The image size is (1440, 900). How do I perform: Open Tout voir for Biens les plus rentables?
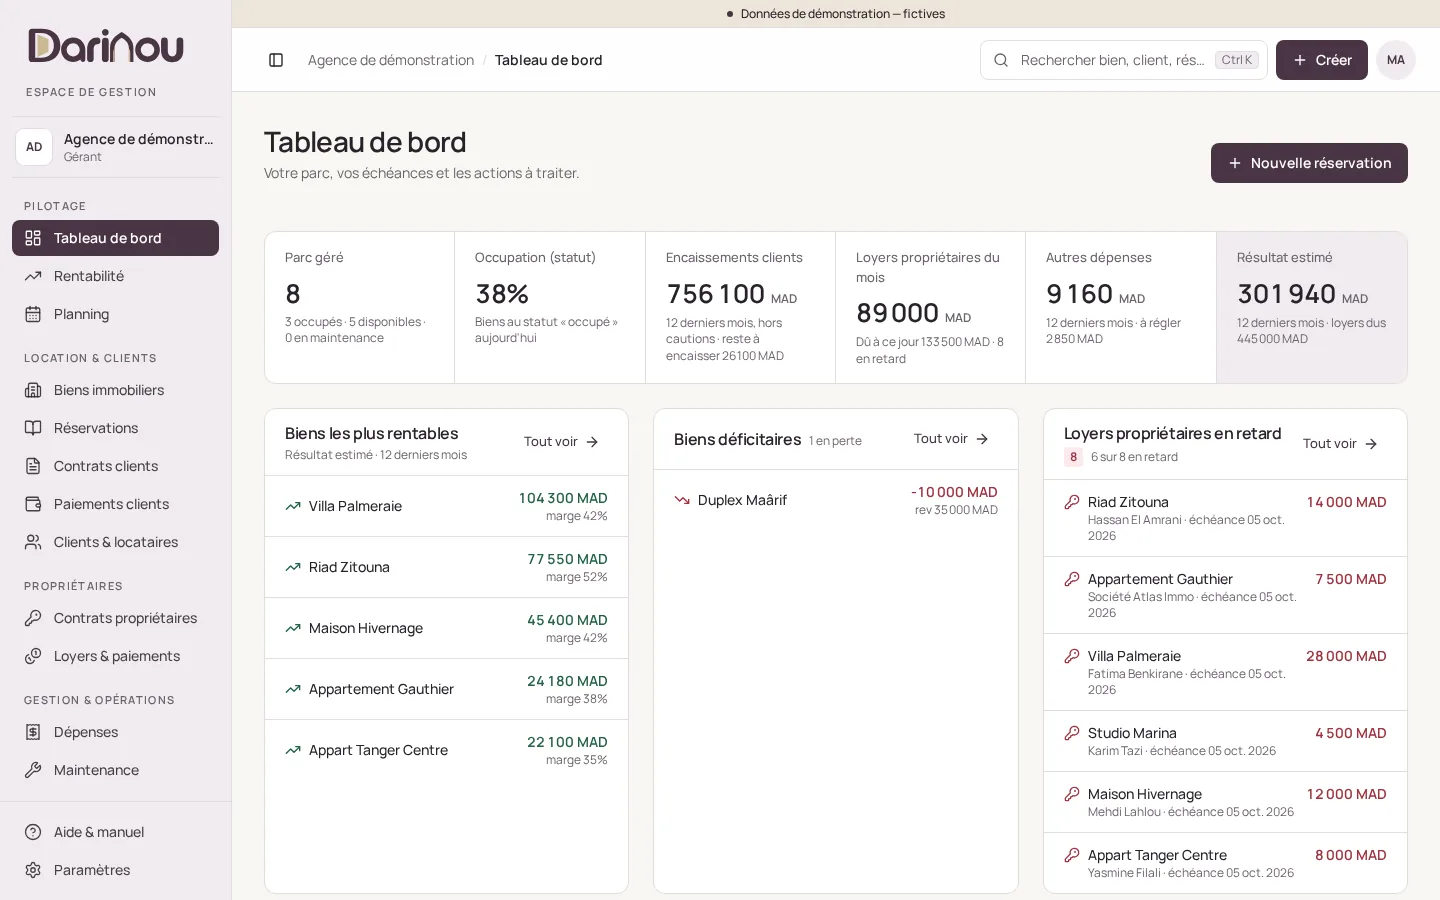click(x=561, y=442)
